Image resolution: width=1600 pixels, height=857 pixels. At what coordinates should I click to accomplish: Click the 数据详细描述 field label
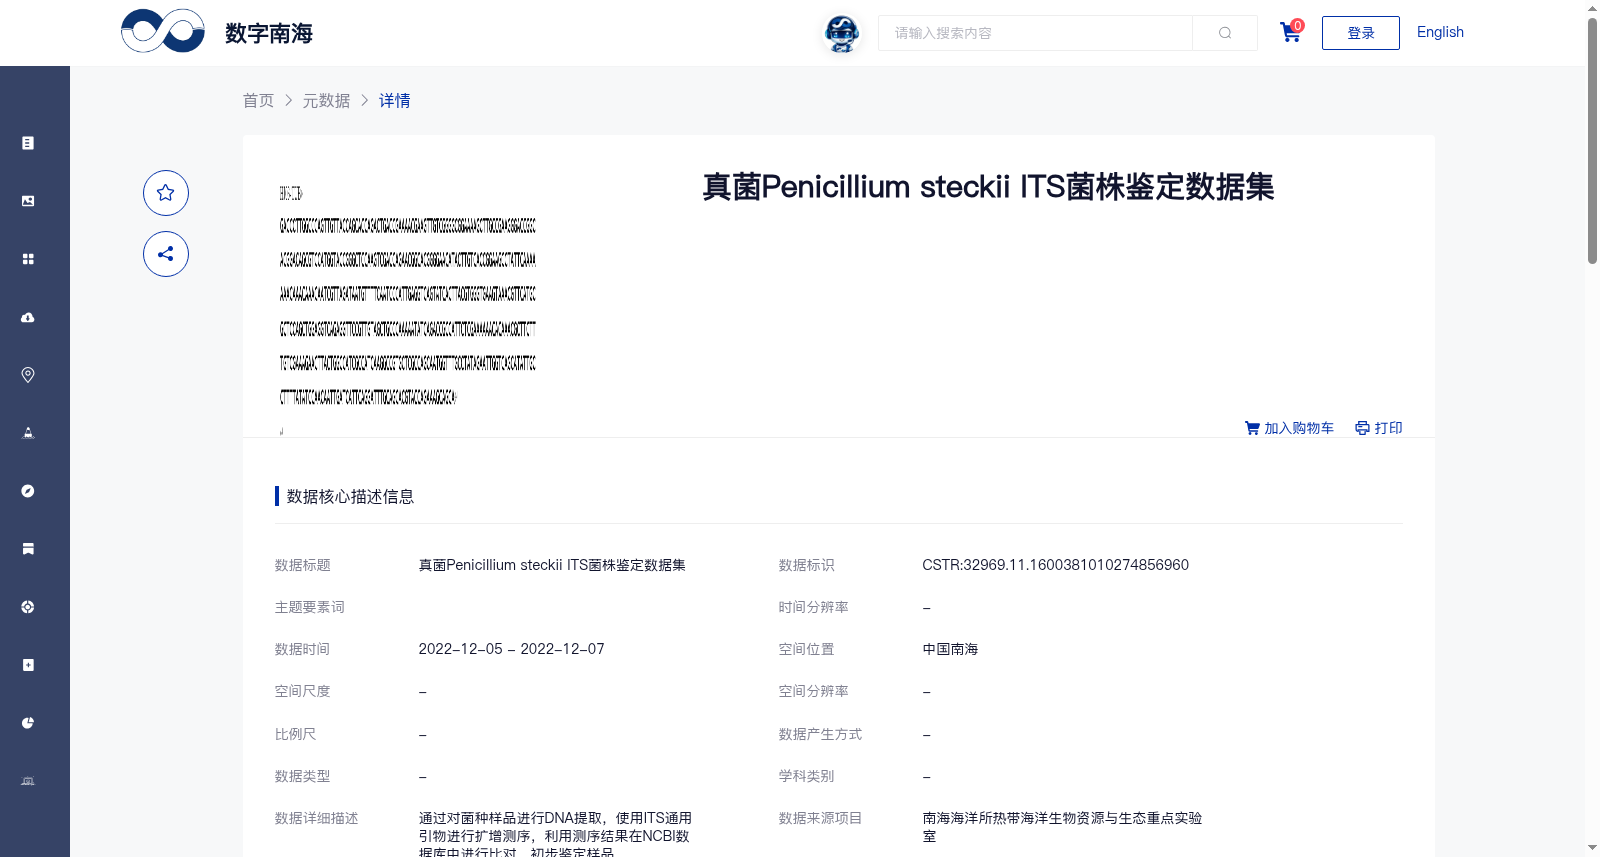point(317,818)
